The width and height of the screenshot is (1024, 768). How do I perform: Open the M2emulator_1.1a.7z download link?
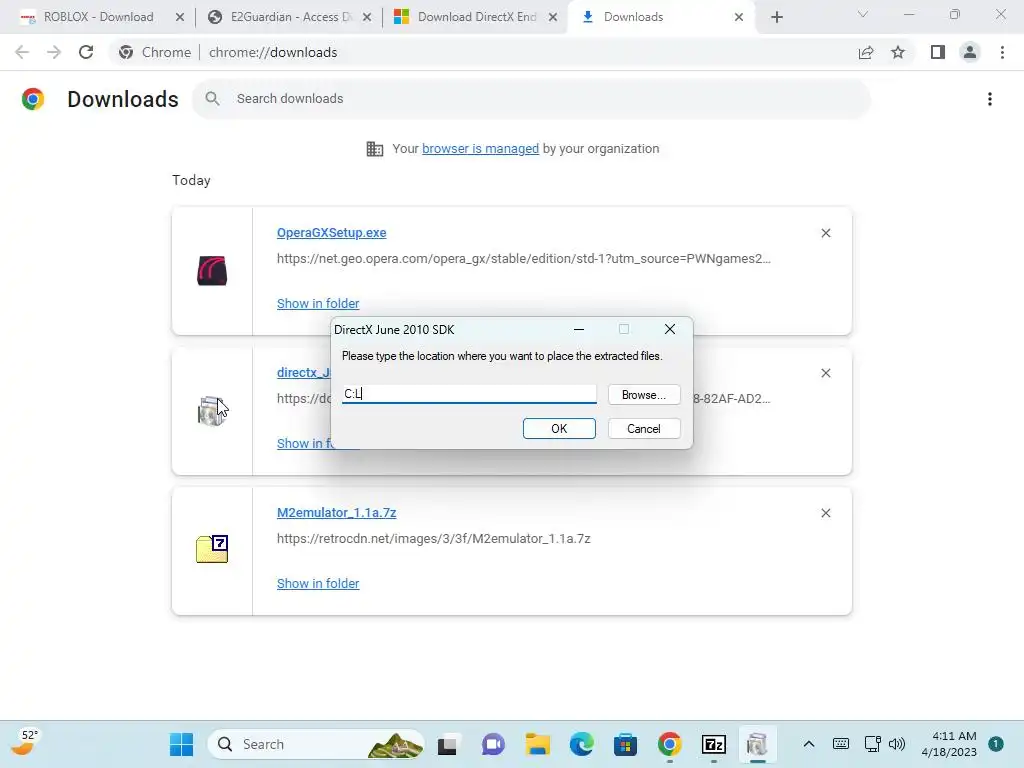336,513
